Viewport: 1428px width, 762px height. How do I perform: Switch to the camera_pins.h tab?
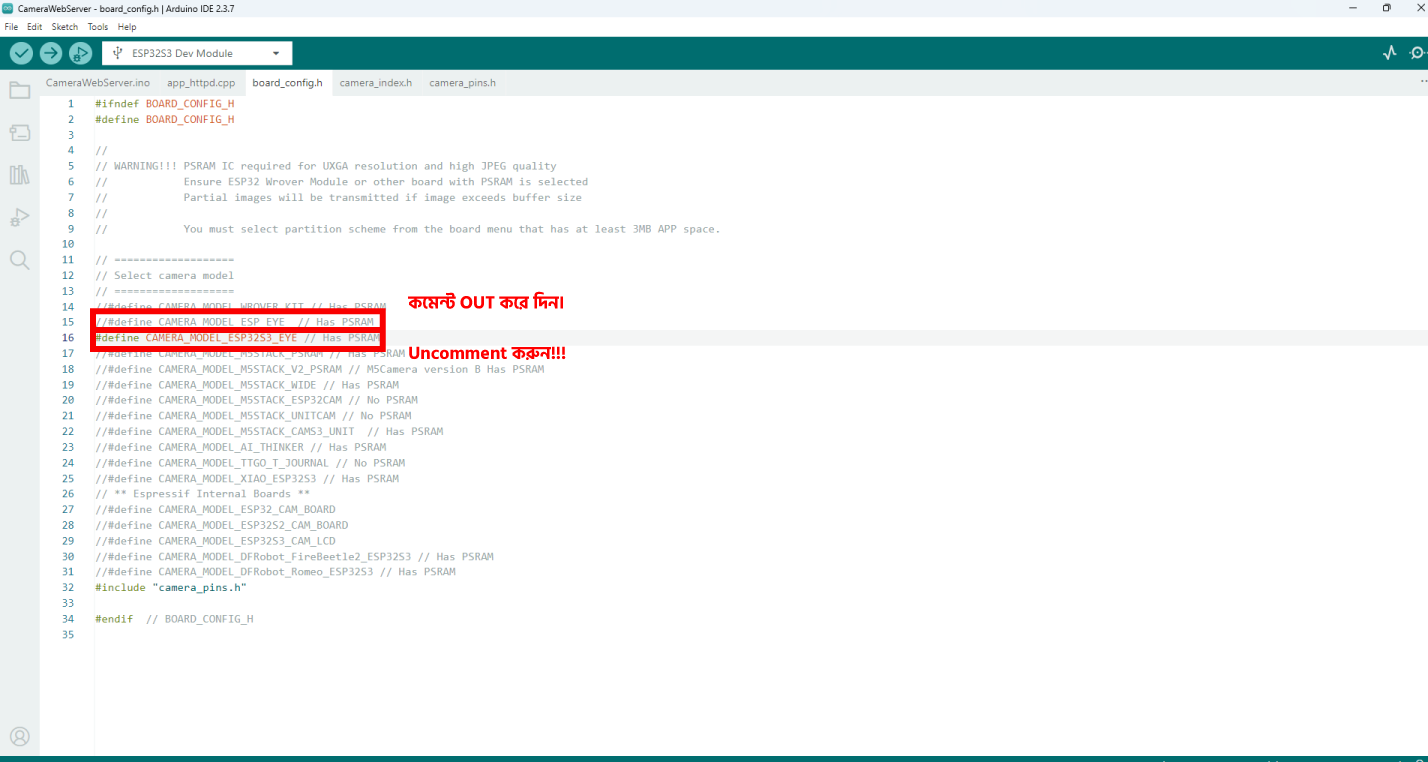coord(462,83)
